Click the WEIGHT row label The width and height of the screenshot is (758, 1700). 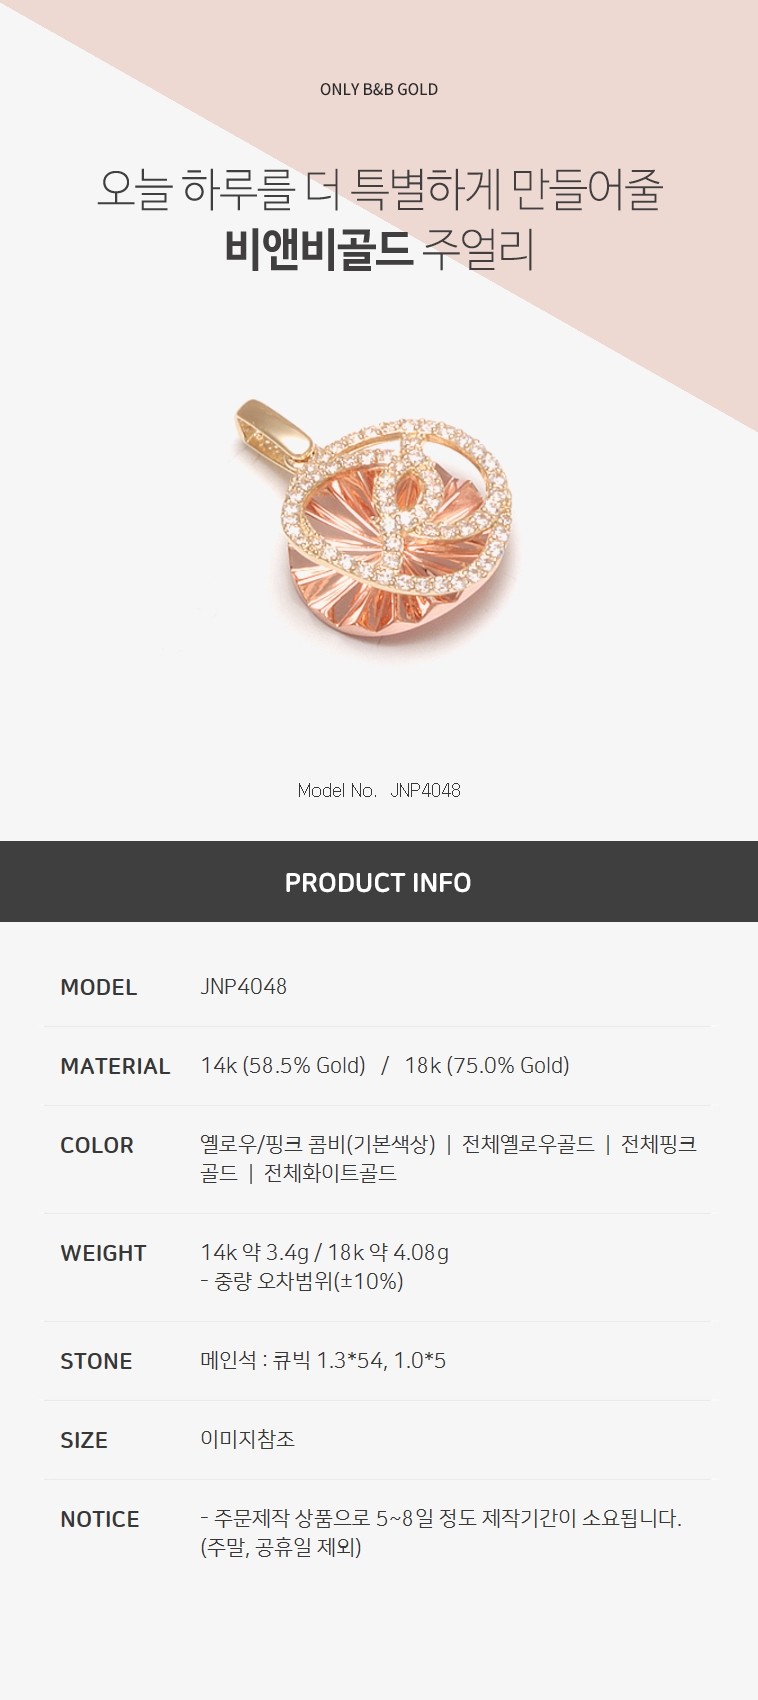(x=103, y=1253)
